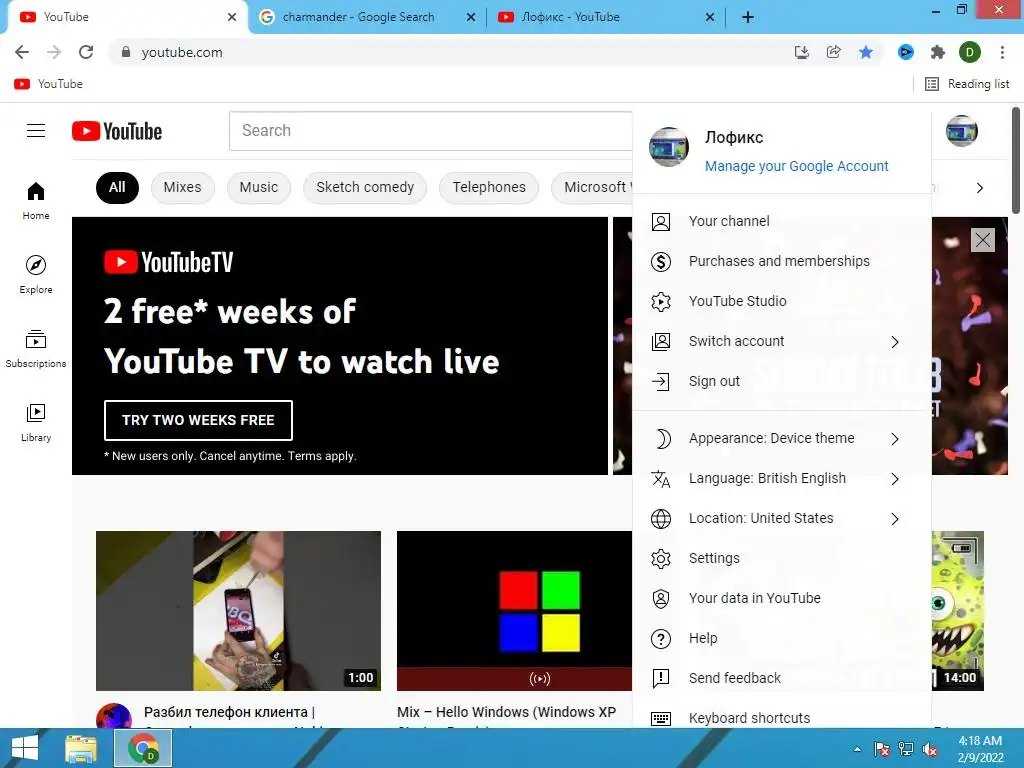Viewport: 1024px width, 768px height.
Task: Click the share page icon in address bar
Action: point(833,52)
